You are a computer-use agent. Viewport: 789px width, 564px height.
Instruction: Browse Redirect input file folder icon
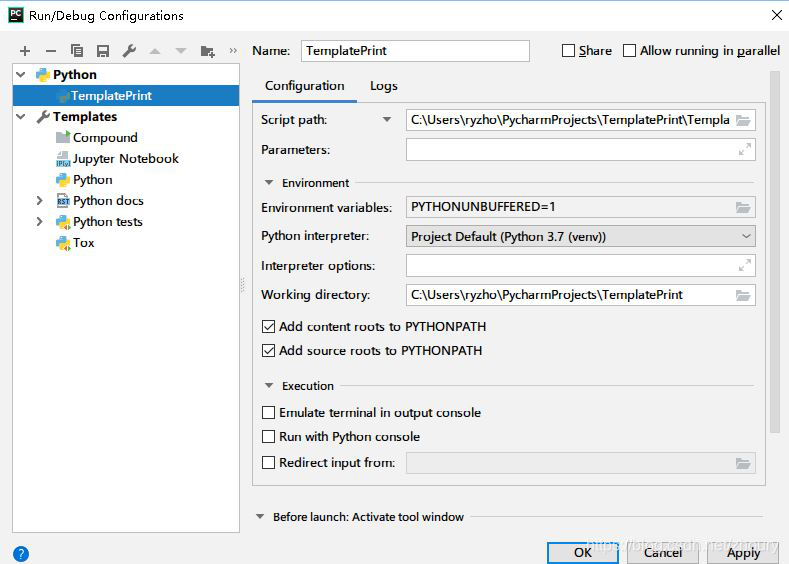click(x=743, y=463)
